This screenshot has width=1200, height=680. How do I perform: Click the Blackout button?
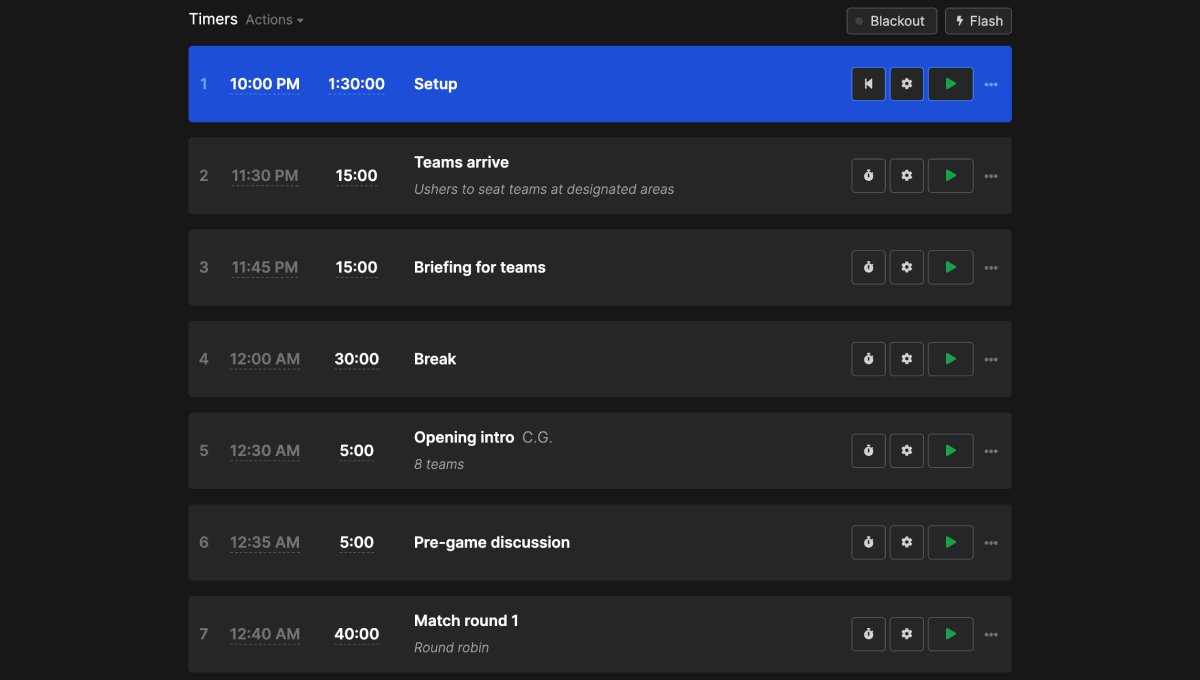pyautogui.click(x=891, y=20)
